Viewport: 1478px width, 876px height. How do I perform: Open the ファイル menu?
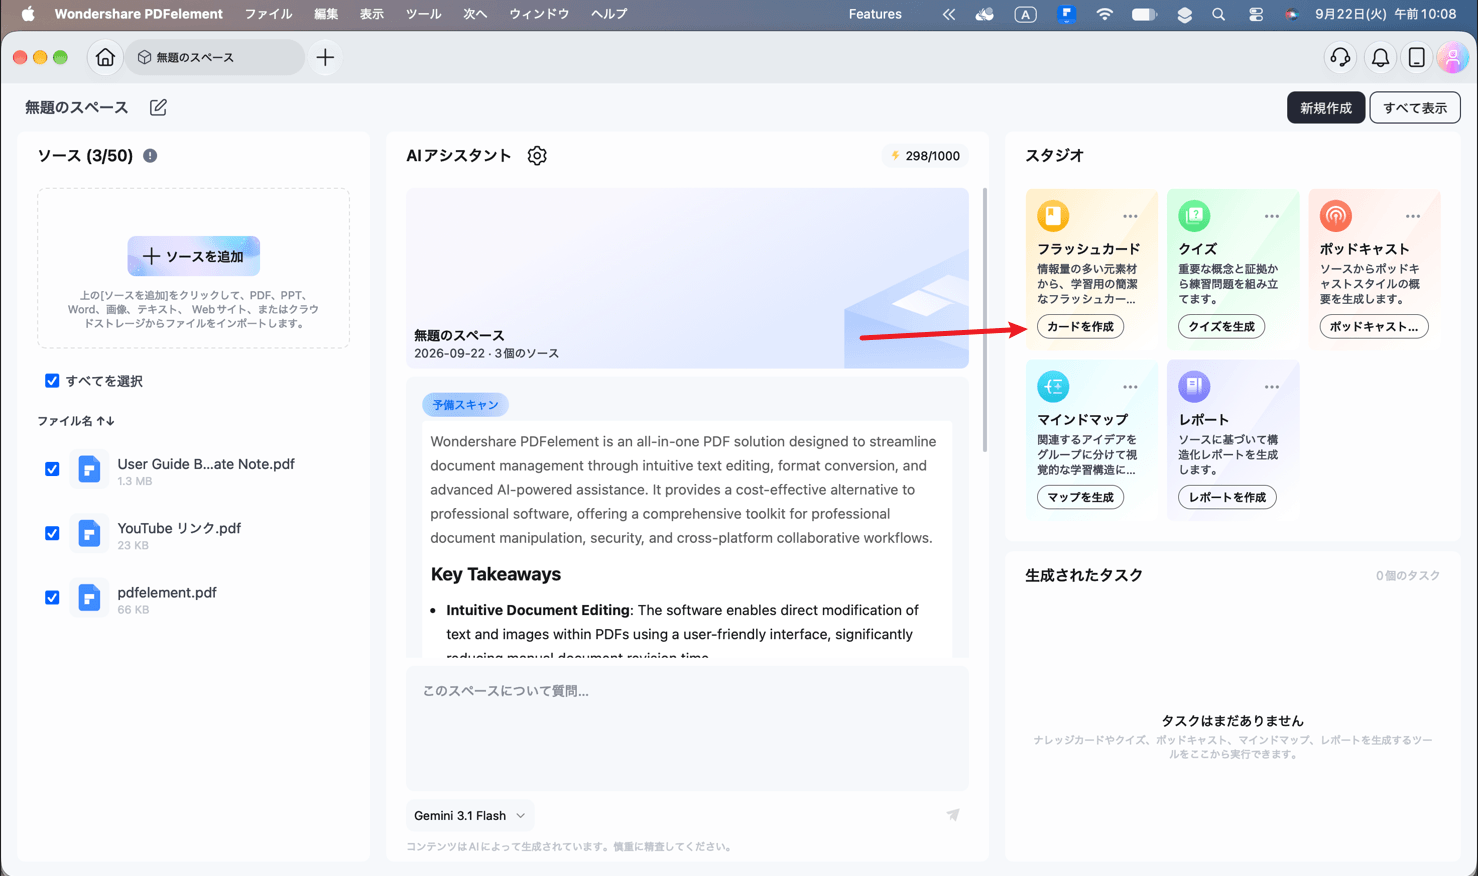pyautogui.click(x=269, y=14)
